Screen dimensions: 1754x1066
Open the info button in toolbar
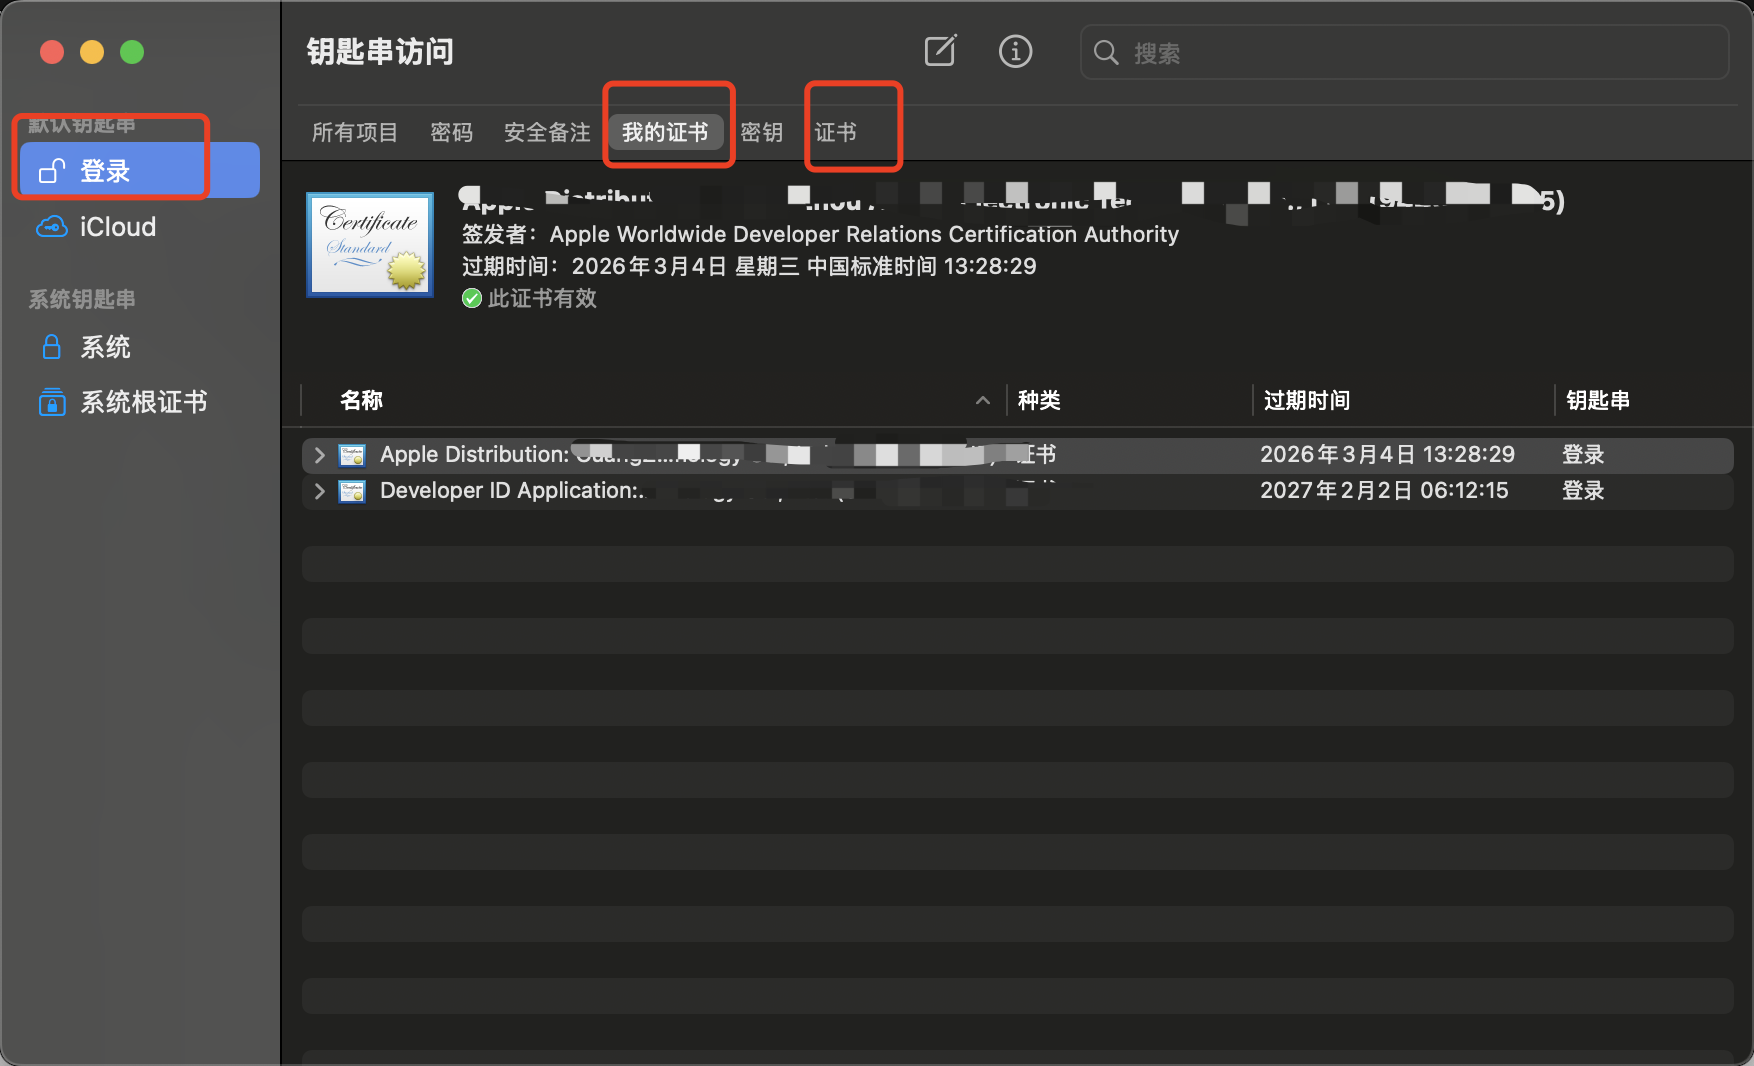pyautogui.click(x=1015, y=51)
